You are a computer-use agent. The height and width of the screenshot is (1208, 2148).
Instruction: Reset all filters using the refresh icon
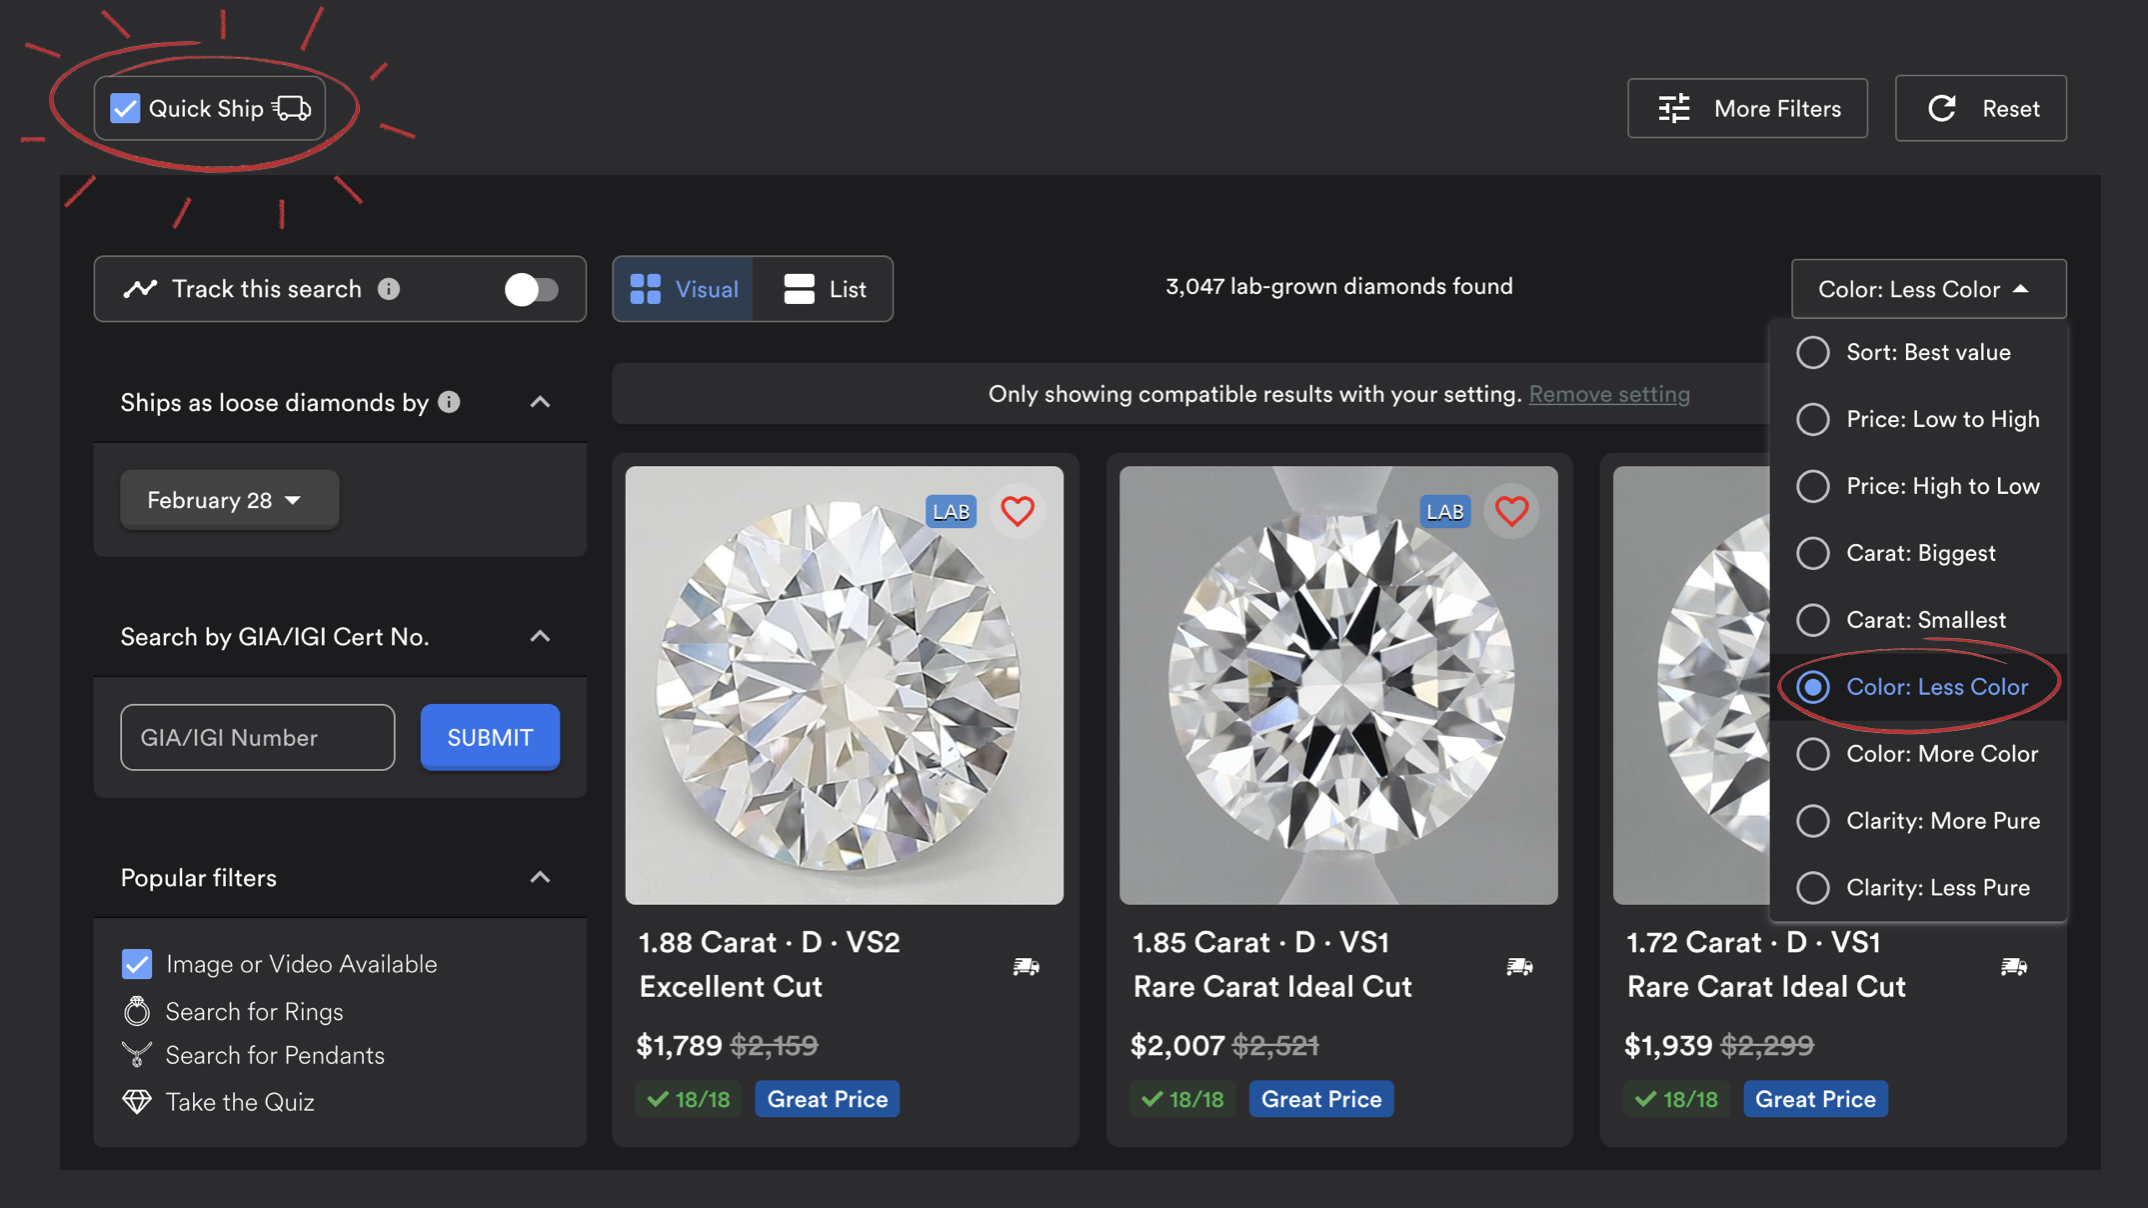pos(1943,108)
